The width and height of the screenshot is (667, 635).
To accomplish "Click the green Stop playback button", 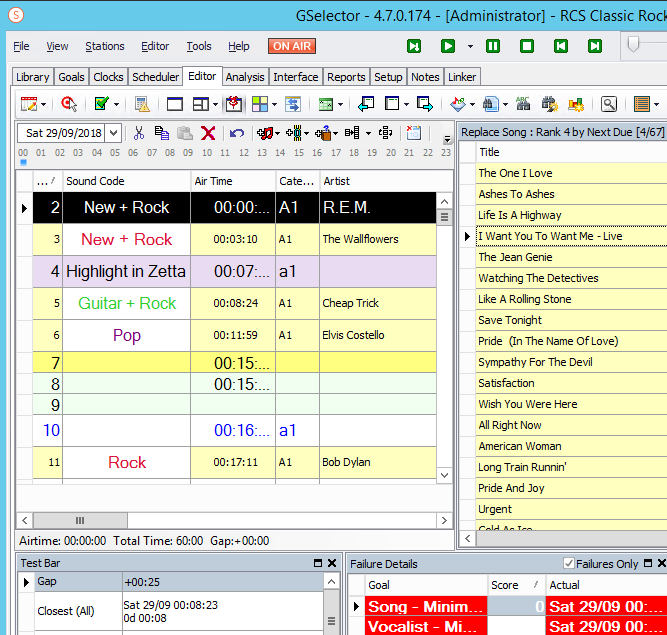I will [527, 46].
